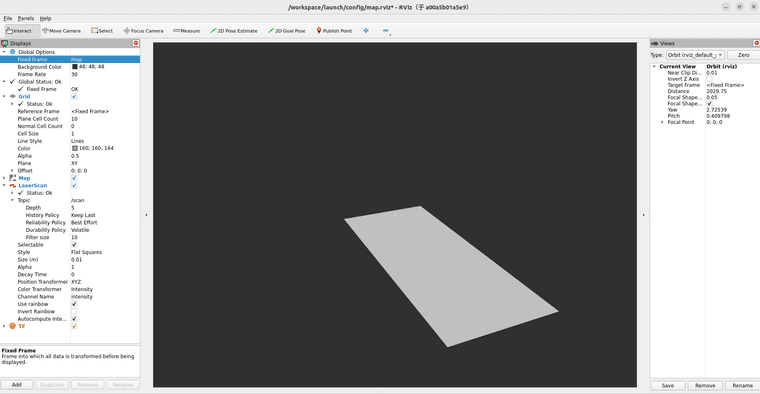Click the Rename view button
The image size is (760, 394).
(742, 385)
